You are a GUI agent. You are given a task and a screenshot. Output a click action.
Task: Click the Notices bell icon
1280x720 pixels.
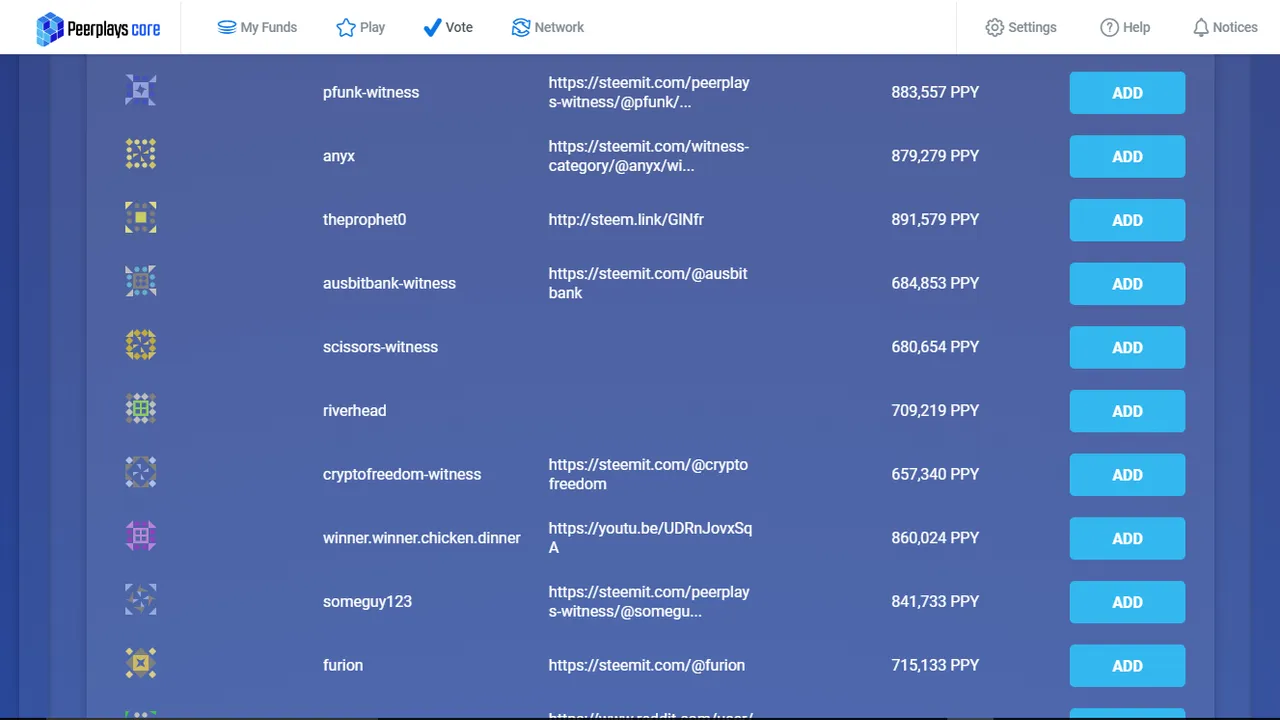[1201, 27]
